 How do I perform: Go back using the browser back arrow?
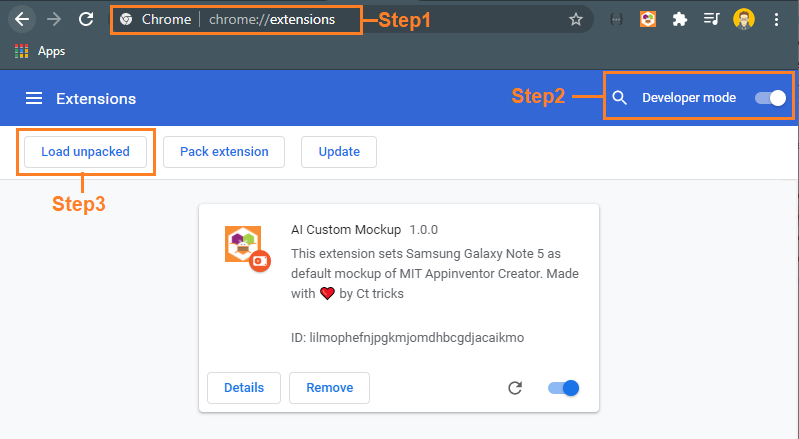click(22, 19)
